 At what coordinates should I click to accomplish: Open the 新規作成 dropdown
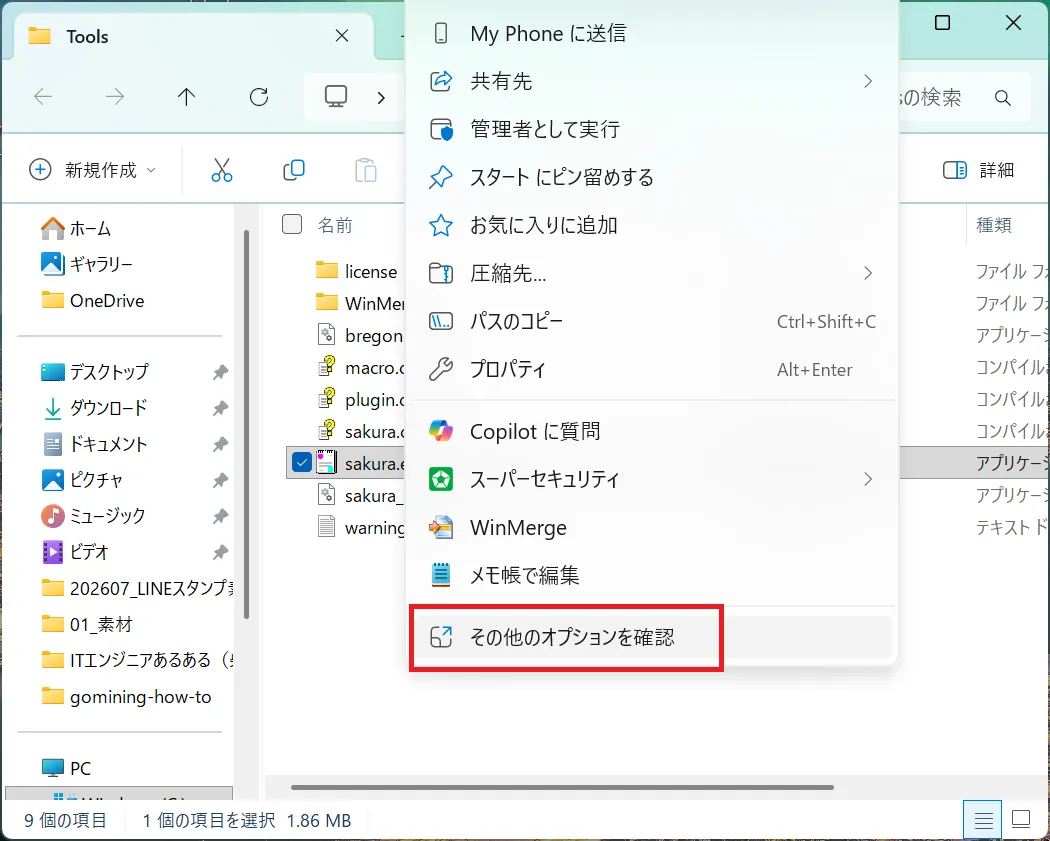(x=92, y=170)
